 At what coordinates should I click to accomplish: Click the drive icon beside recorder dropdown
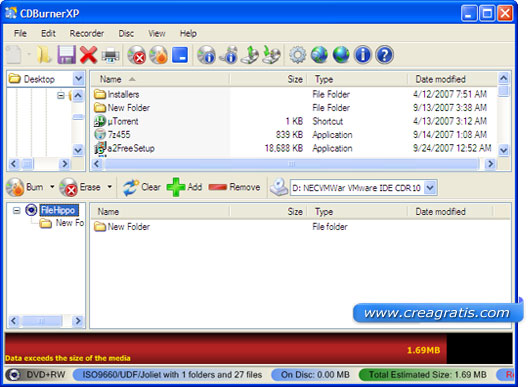[x=279, y=187]
